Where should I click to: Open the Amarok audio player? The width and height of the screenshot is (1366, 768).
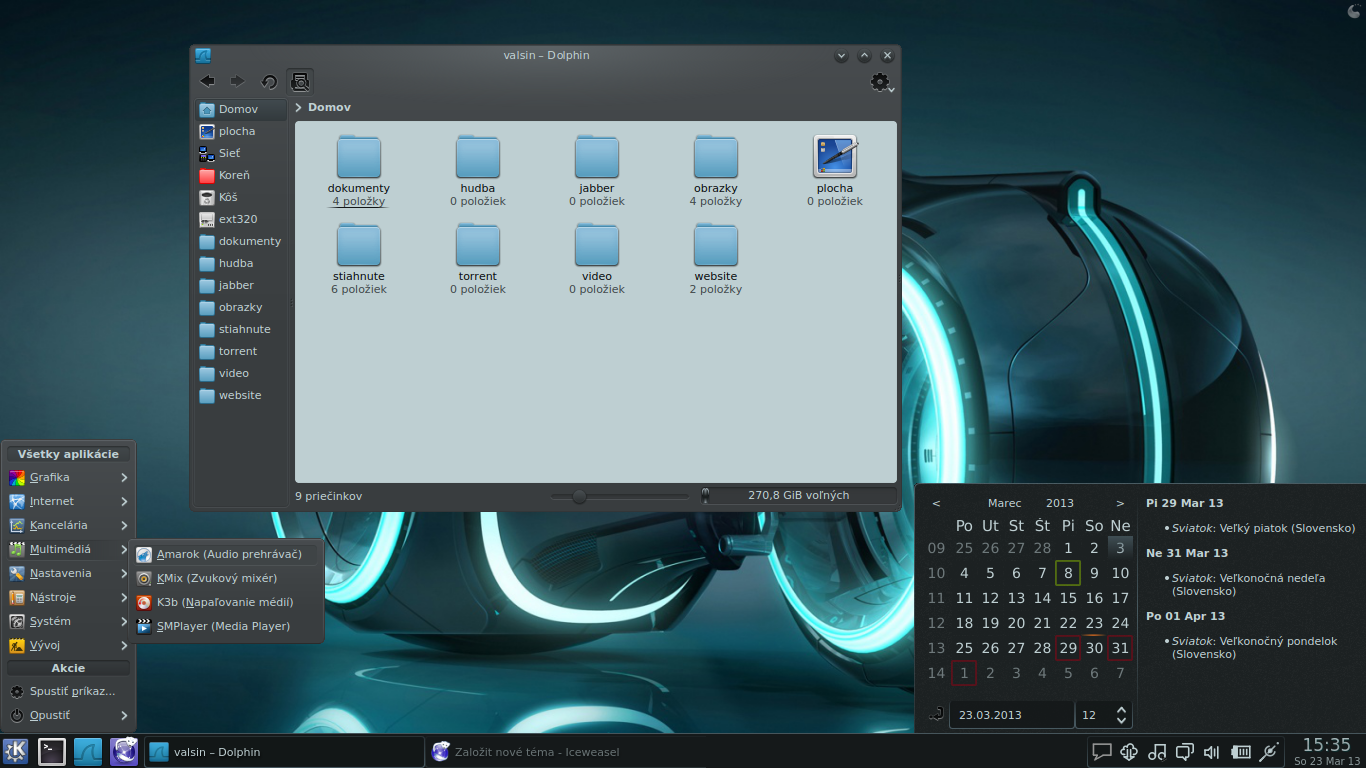(x=228, y=554)
